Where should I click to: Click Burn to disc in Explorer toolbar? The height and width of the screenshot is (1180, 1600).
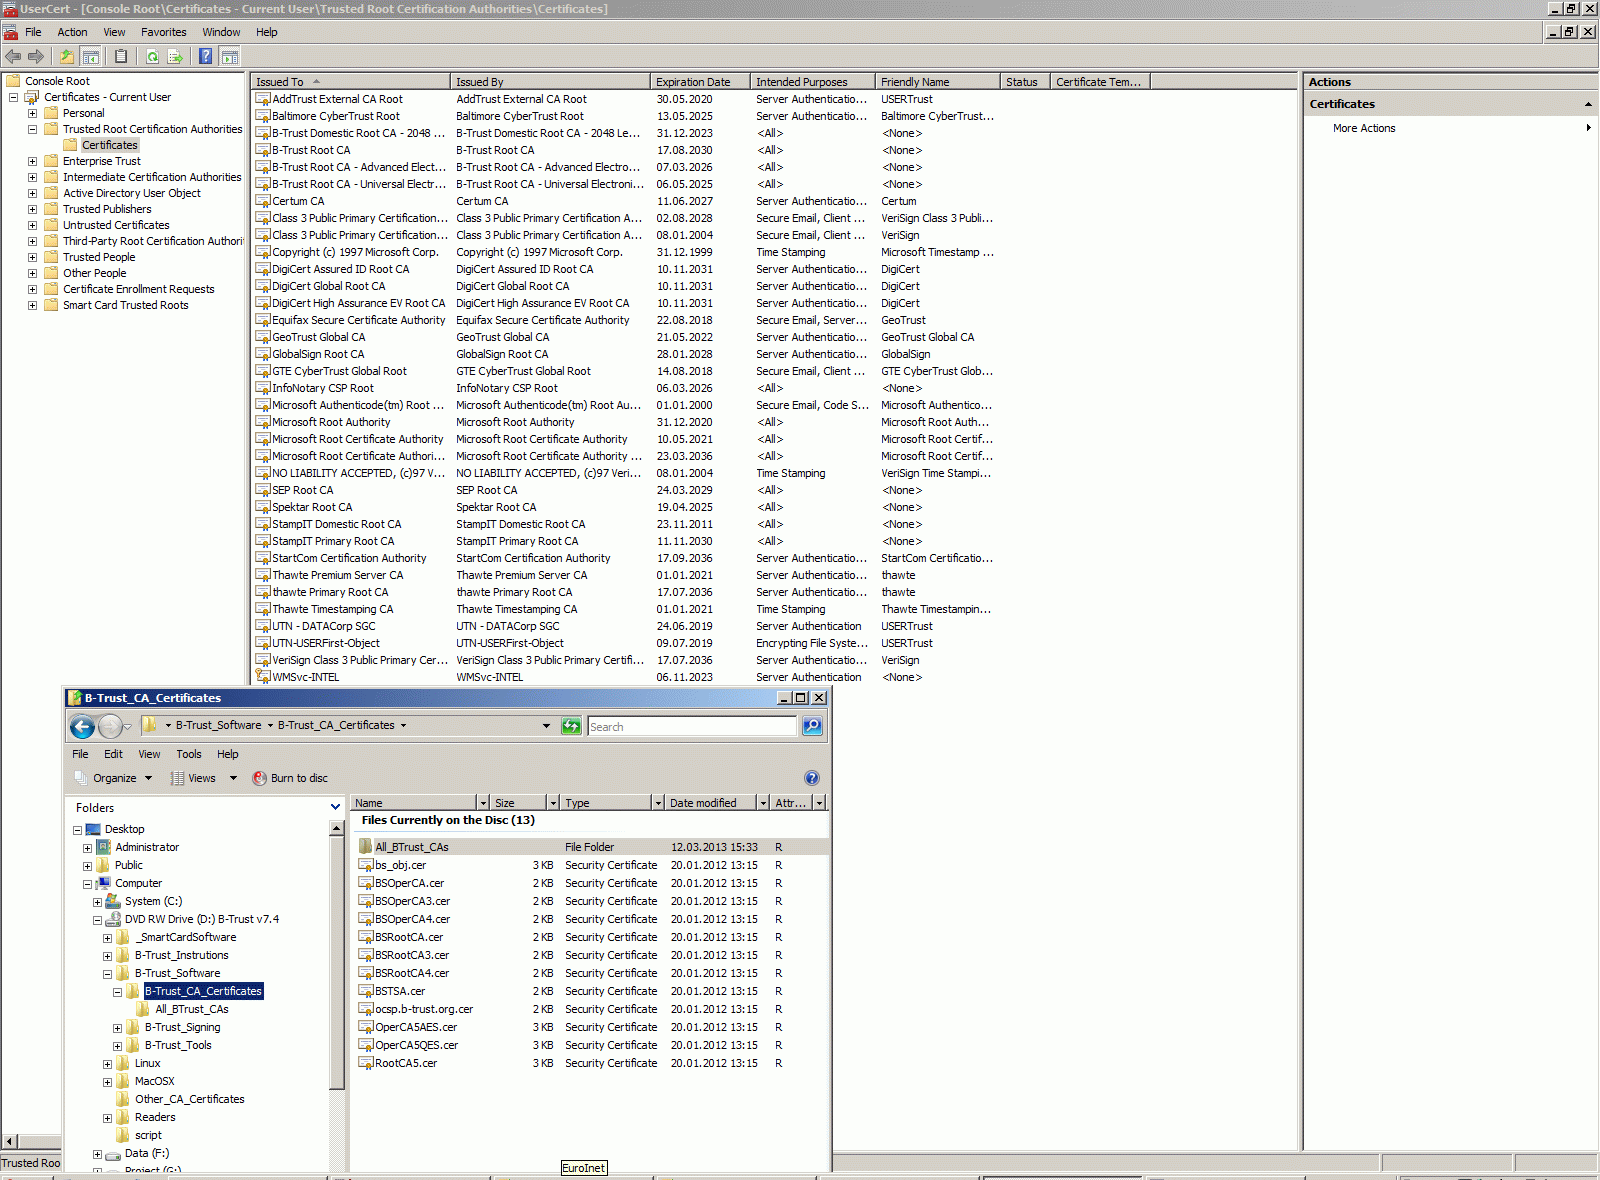[290, 778]
